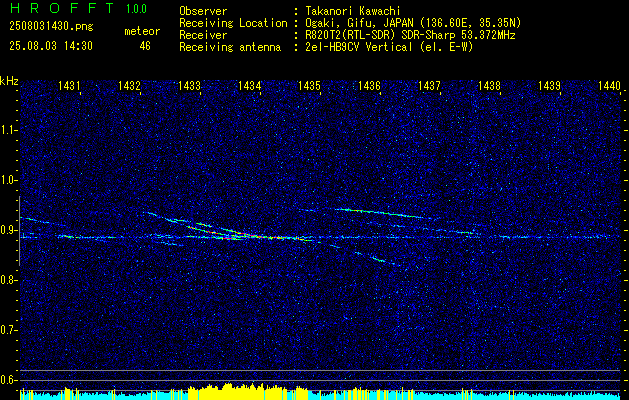Image resolution: width=629 pixels, height=400 pixels.
Task: Click the date 25.08.03 14:30
Action: tap(51, 46)
